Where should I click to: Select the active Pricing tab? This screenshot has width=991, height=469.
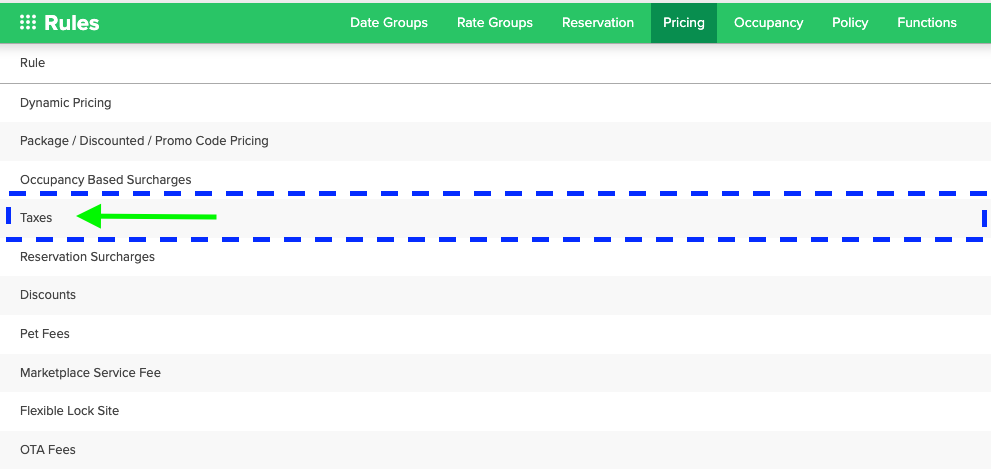(x=684, y=22)
